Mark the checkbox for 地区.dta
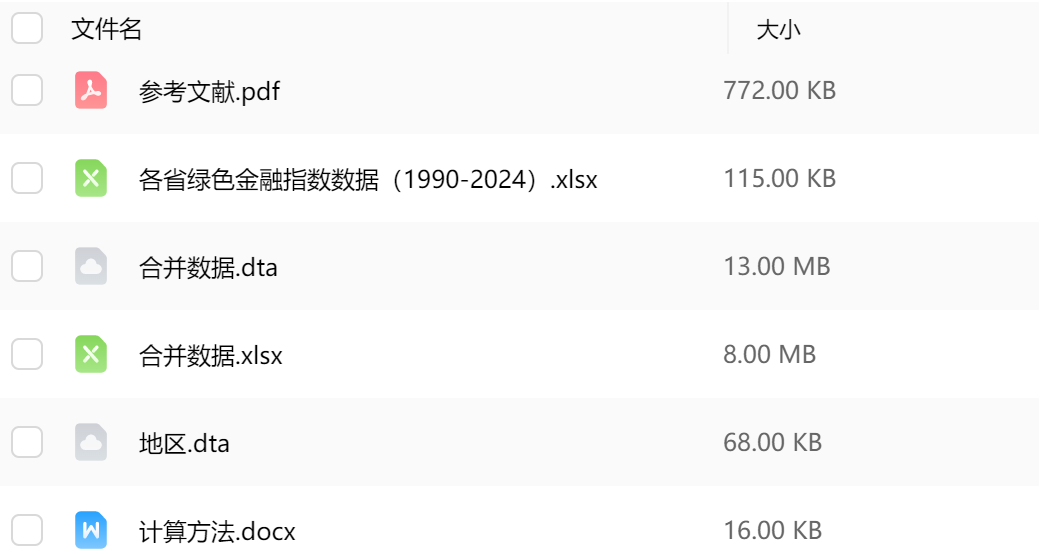Viewport: 1040px width, 554px height. point(27,442)
